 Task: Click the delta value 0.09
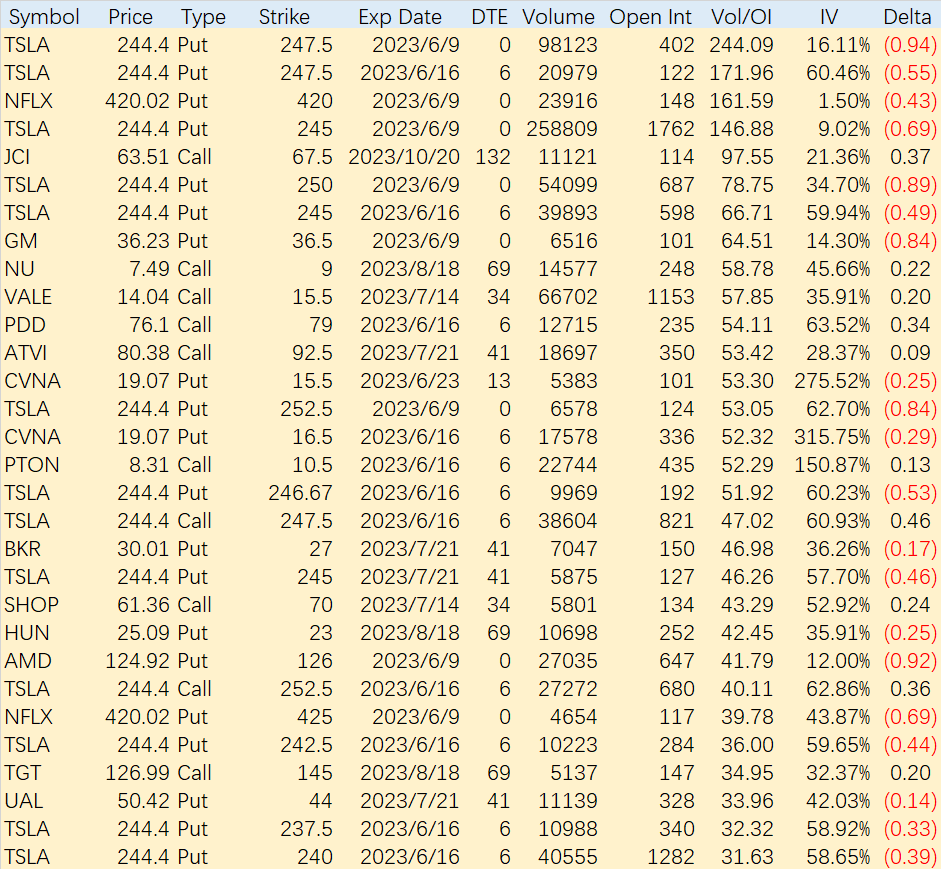tap(910, 353)
